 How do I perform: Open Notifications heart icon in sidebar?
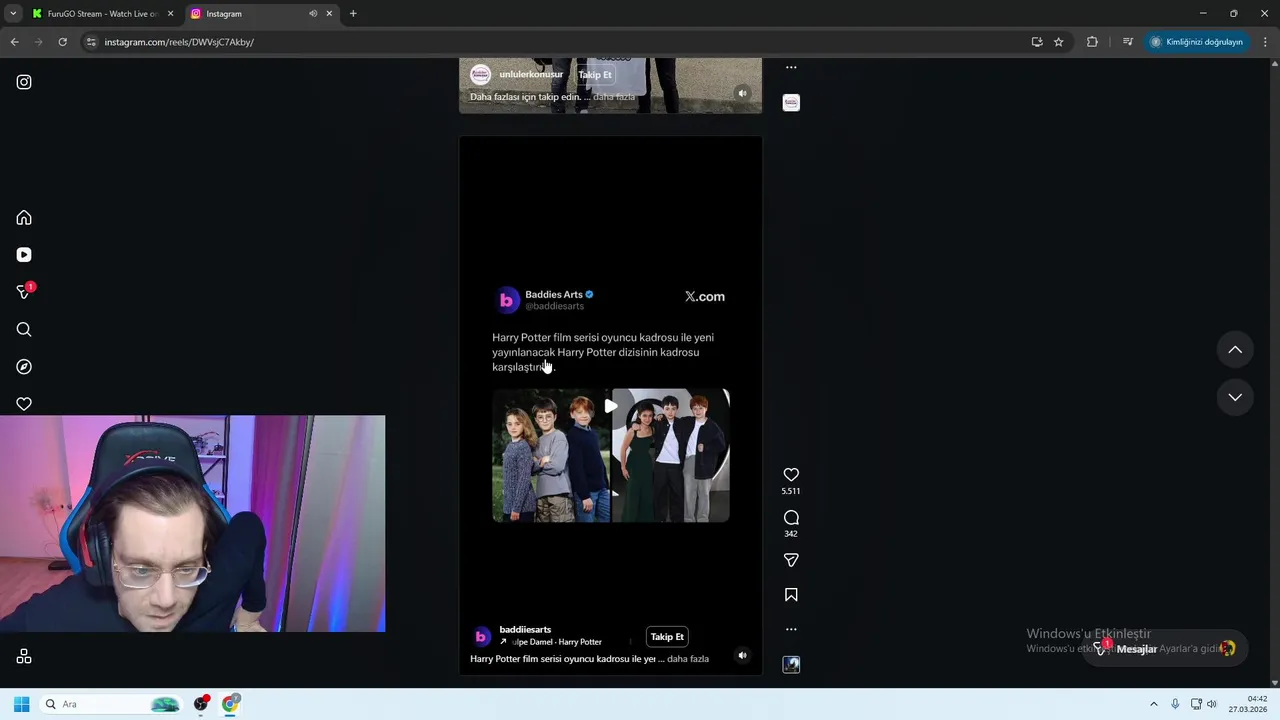point(24,404)
